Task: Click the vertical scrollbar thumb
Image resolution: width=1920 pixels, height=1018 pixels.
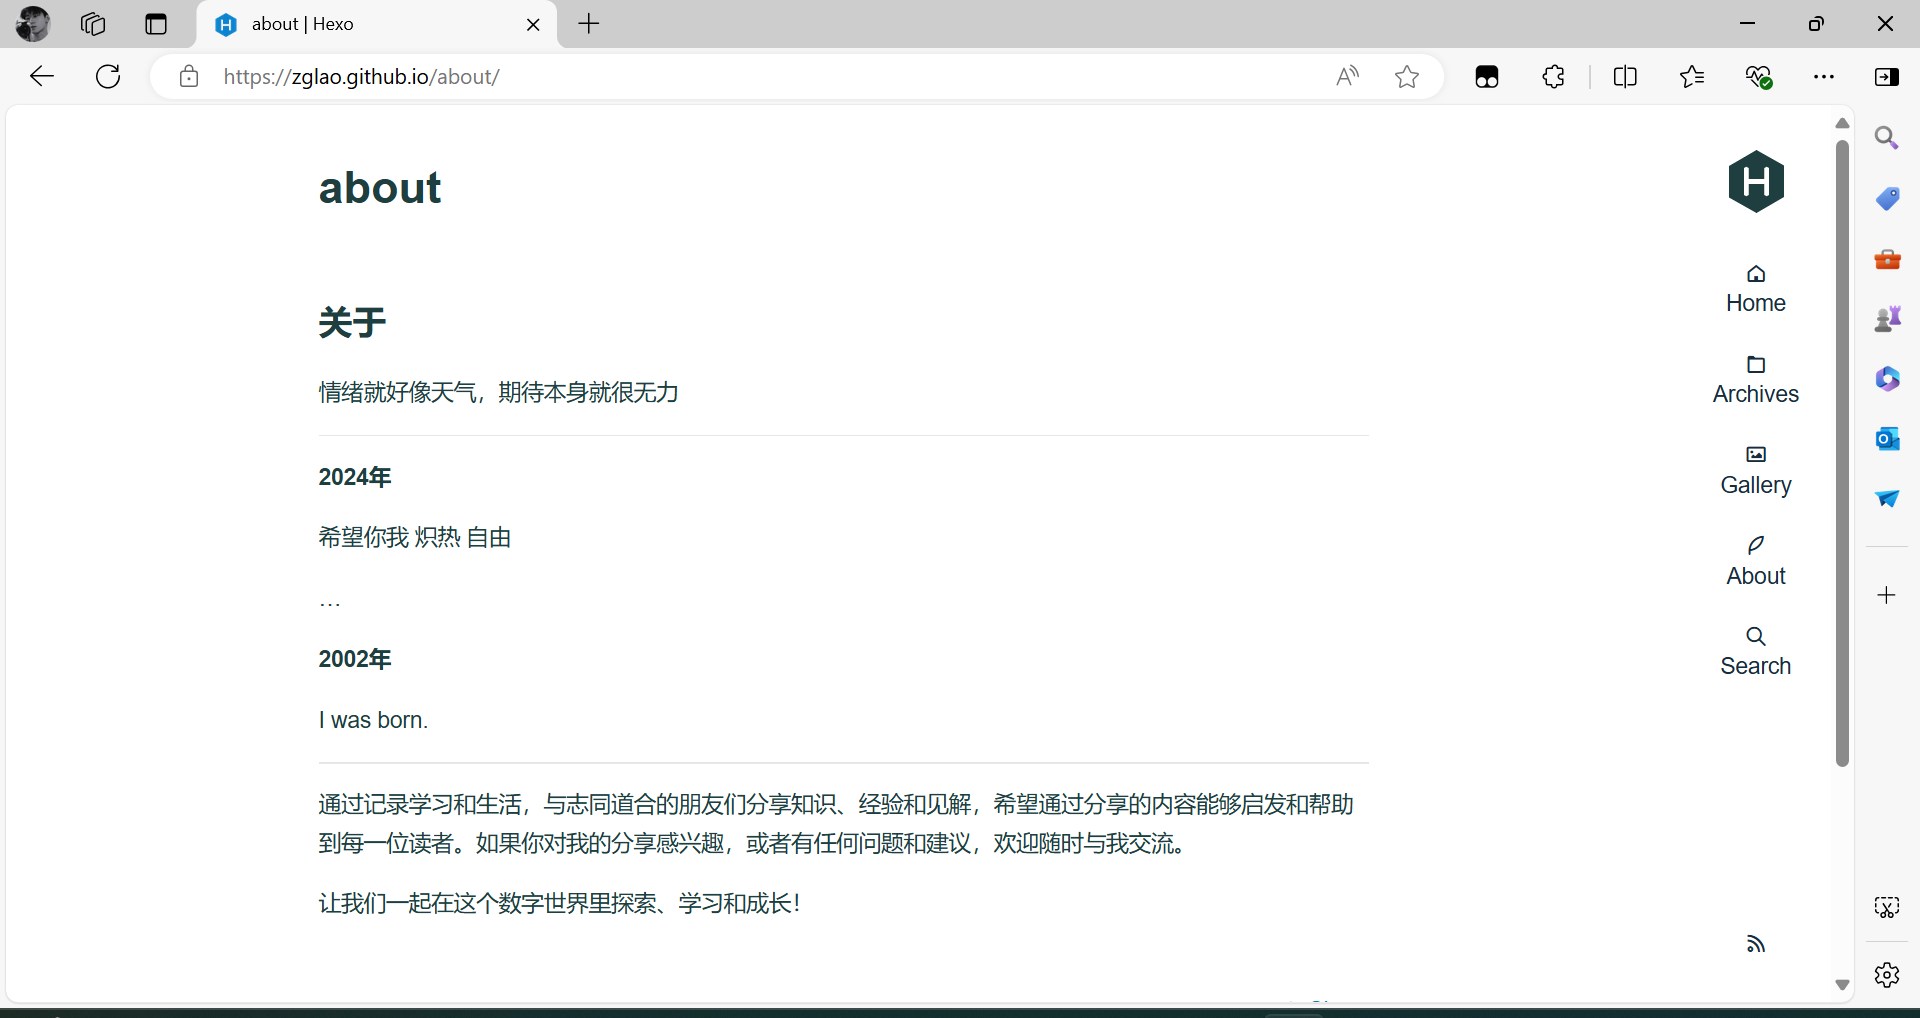Action: coord(1842,453)
